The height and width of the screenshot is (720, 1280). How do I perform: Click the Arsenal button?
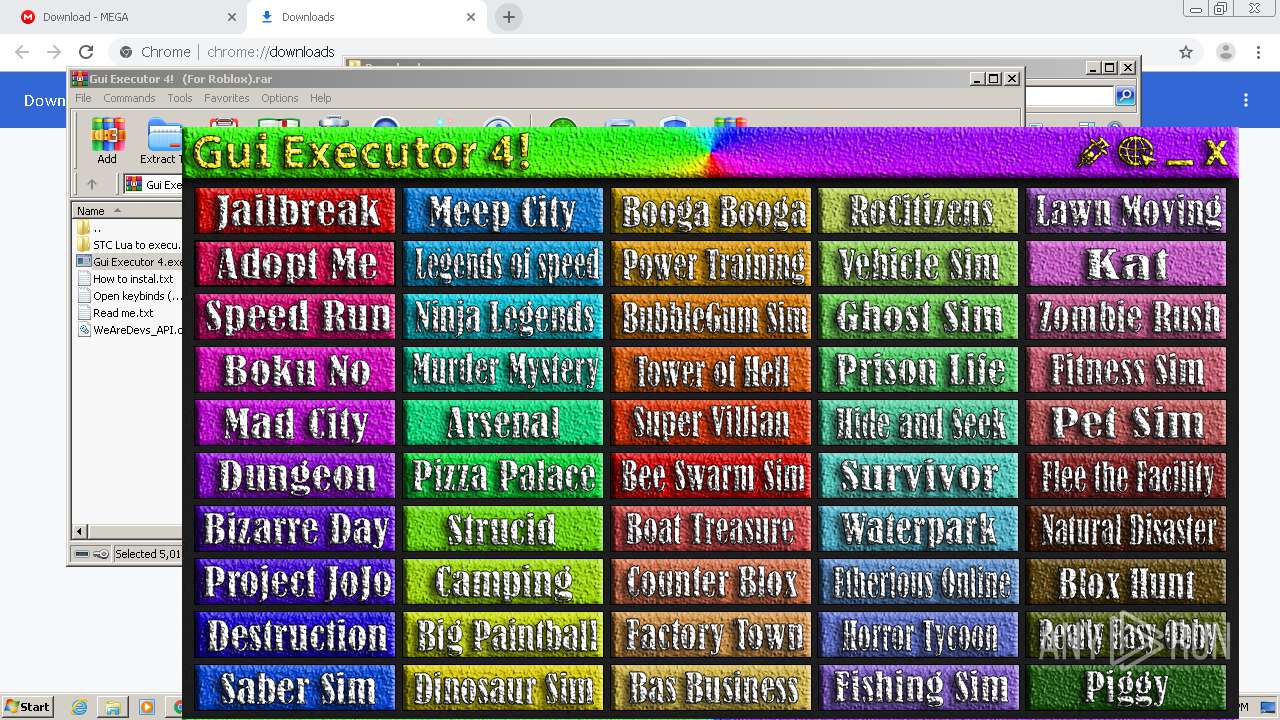[x=503, y=423]
